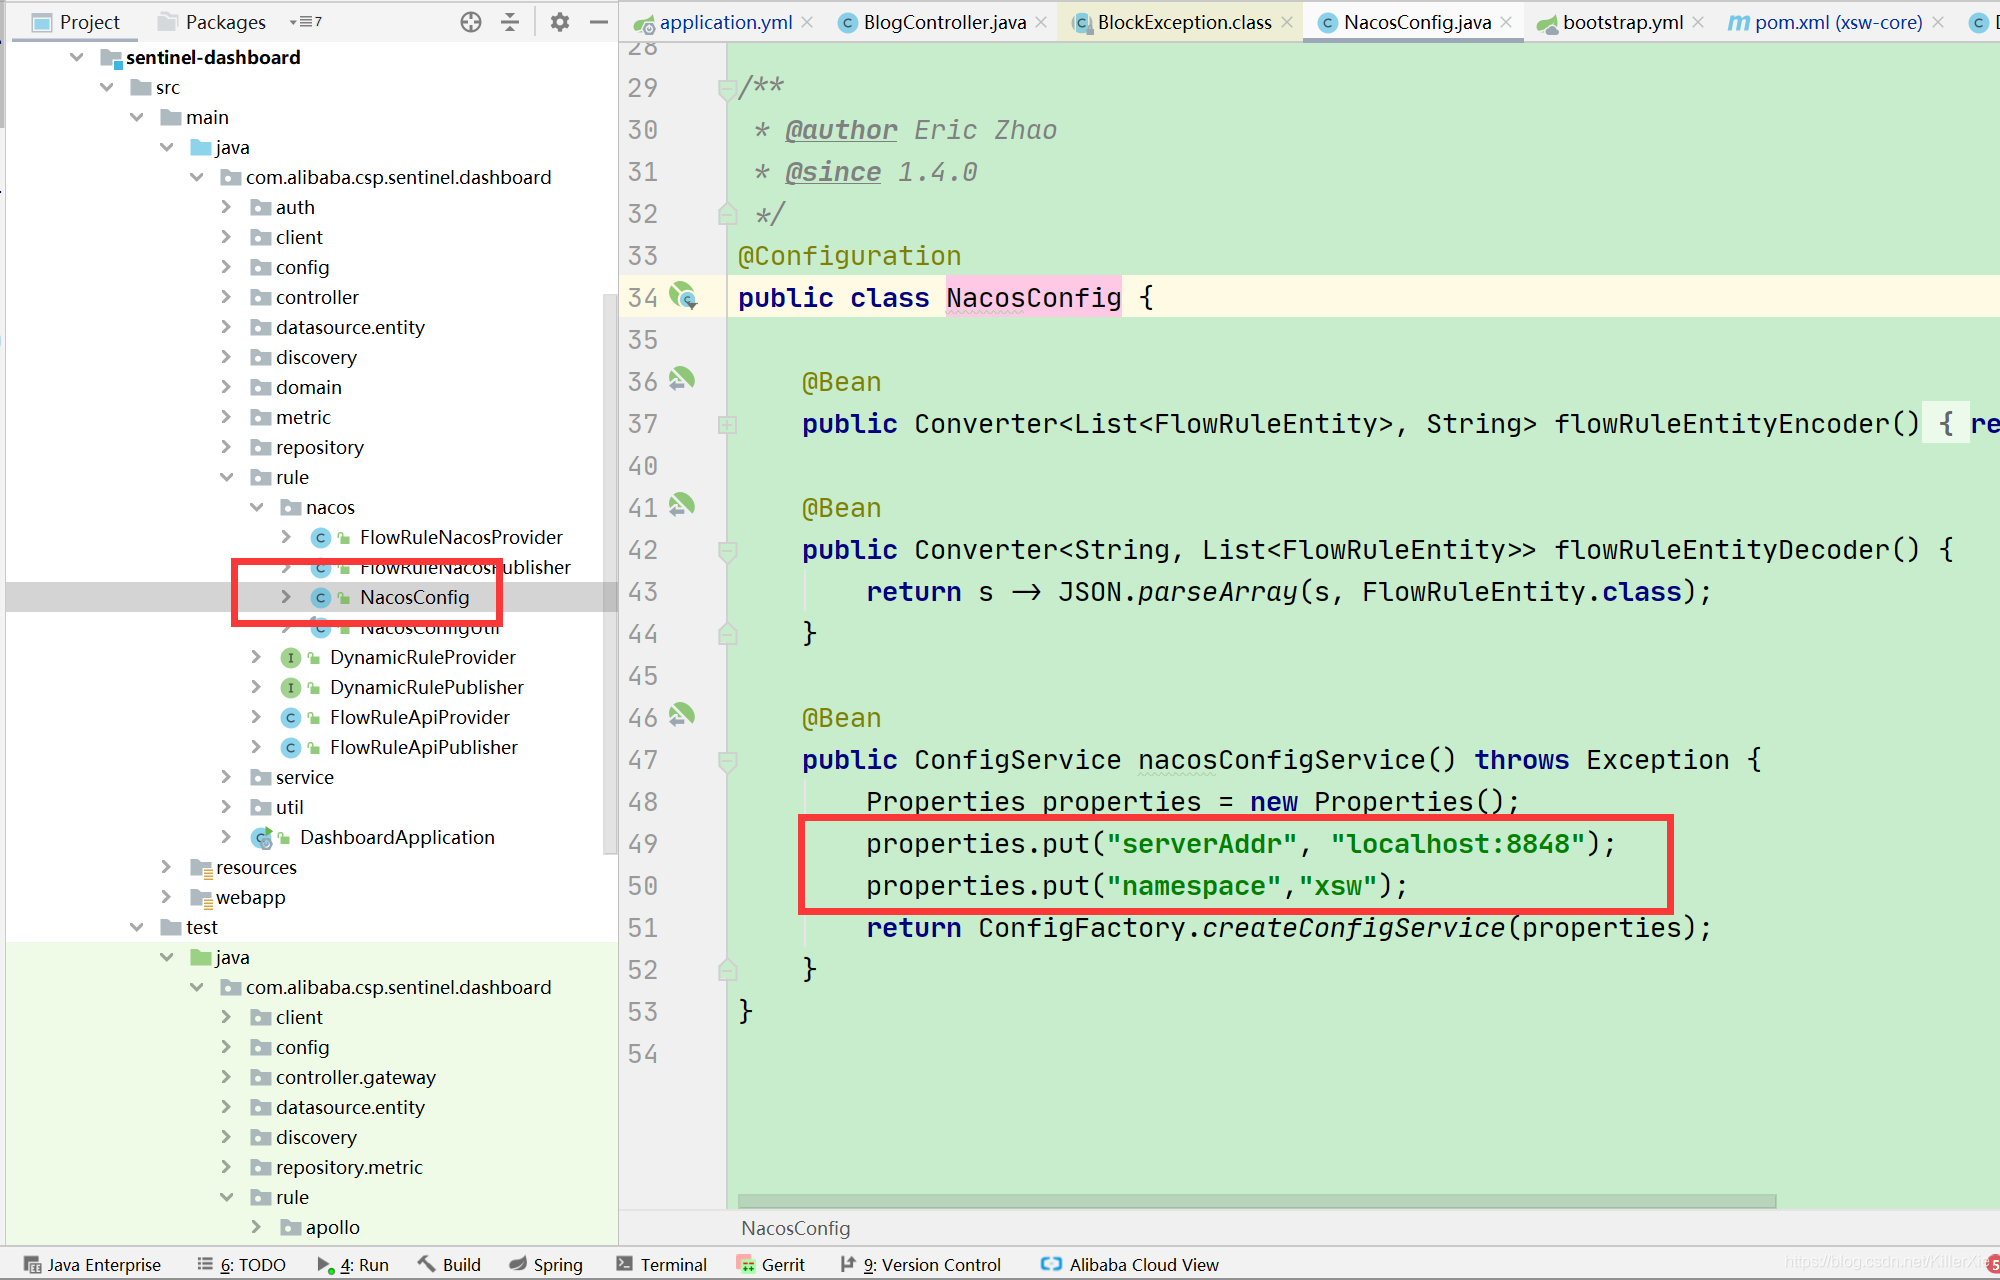Expand the service package folder
Image resolution: width=2000 pixels, height=1280 pixels.
[227, 777]
